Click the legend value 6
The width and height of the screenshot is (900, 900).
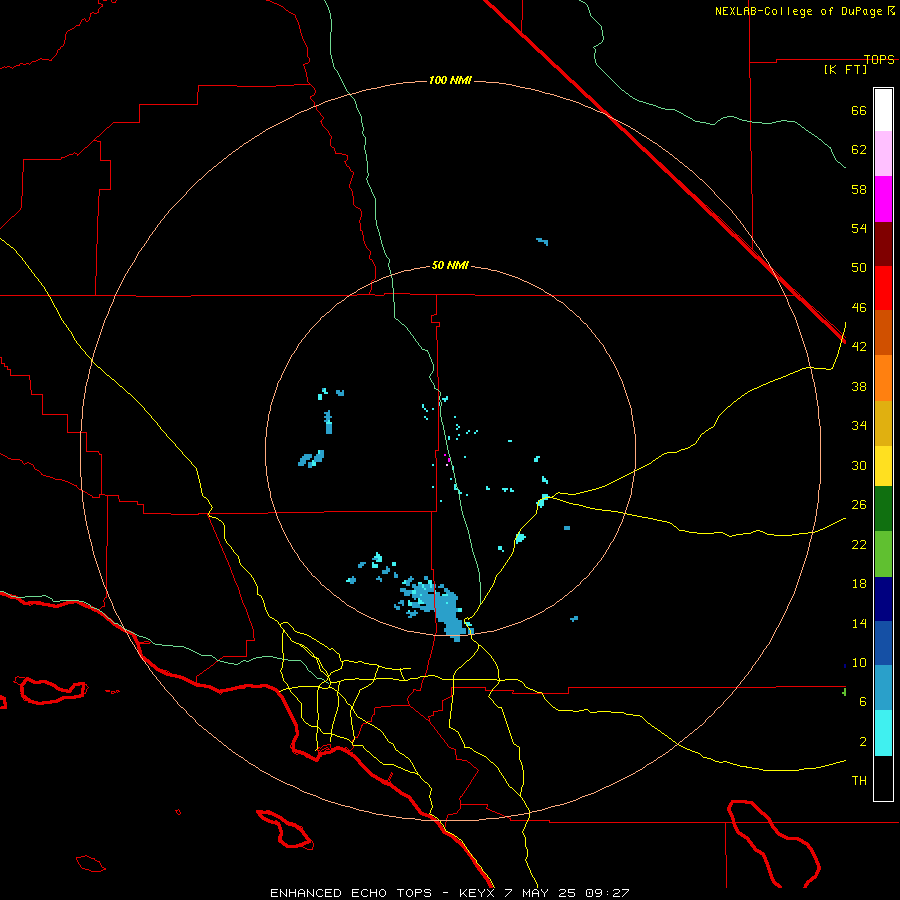click(x=863, y=702)
